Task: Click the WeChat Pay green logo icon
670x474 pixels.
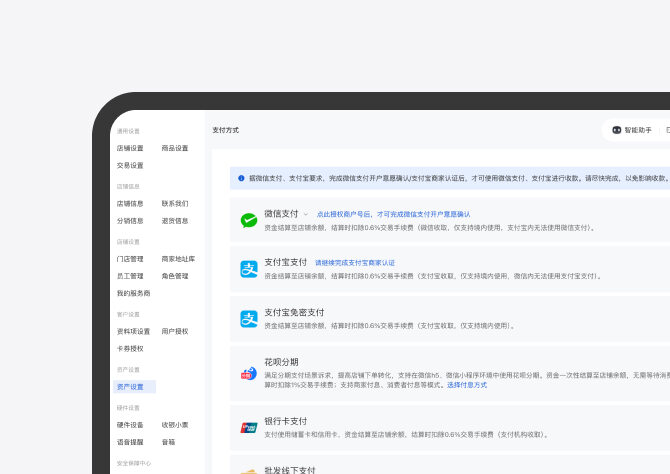Action: coord(249,220)
